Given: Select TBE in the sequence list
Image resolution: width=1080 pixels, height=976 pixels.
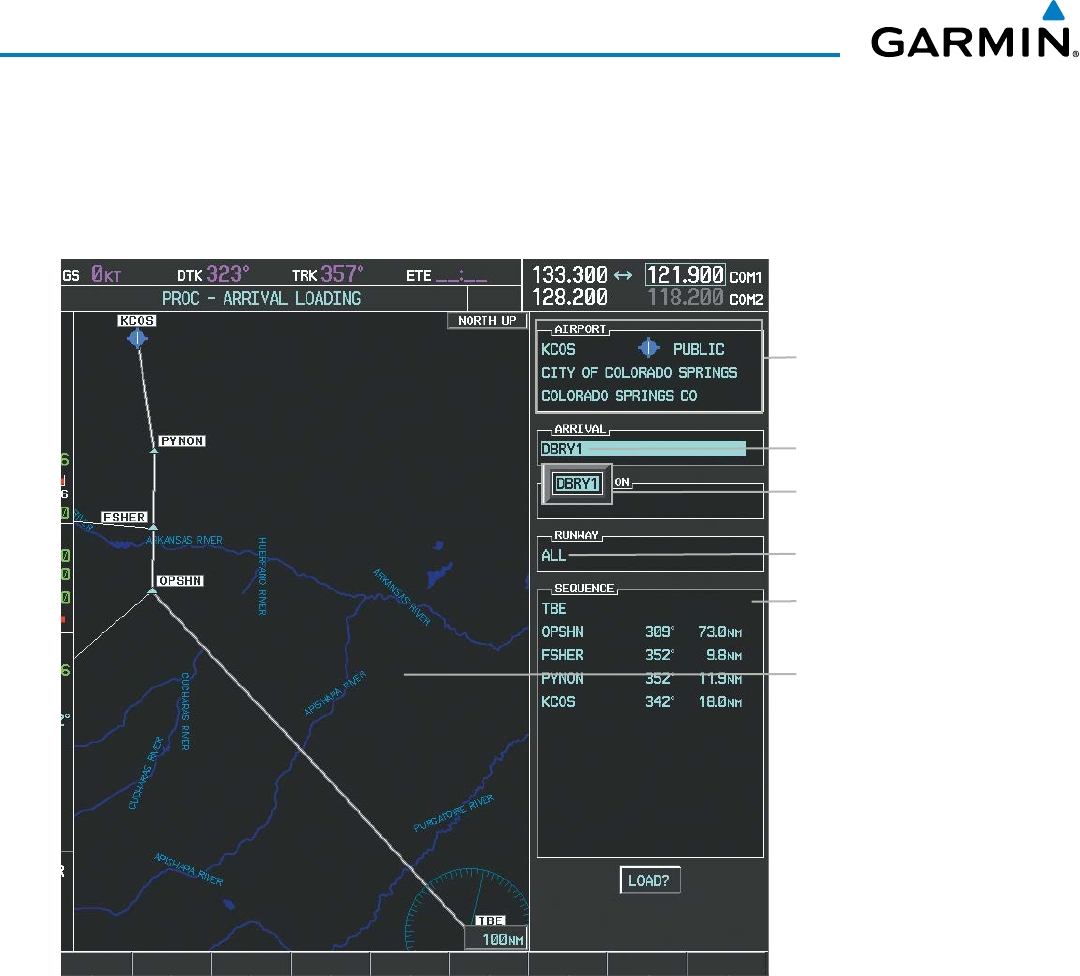Looking at the screenshot, I should click(x=554, y=609).
